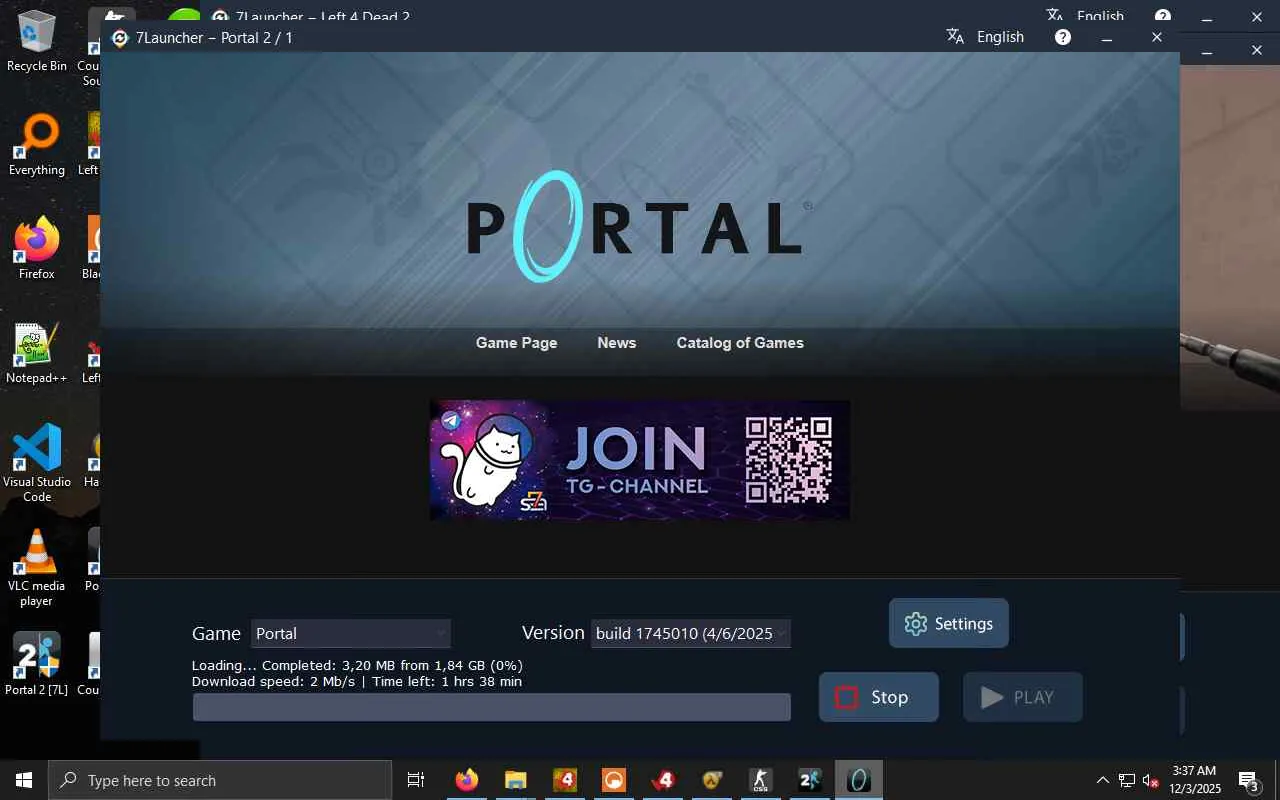Click the download progress bar

click(x=492, y=707)
